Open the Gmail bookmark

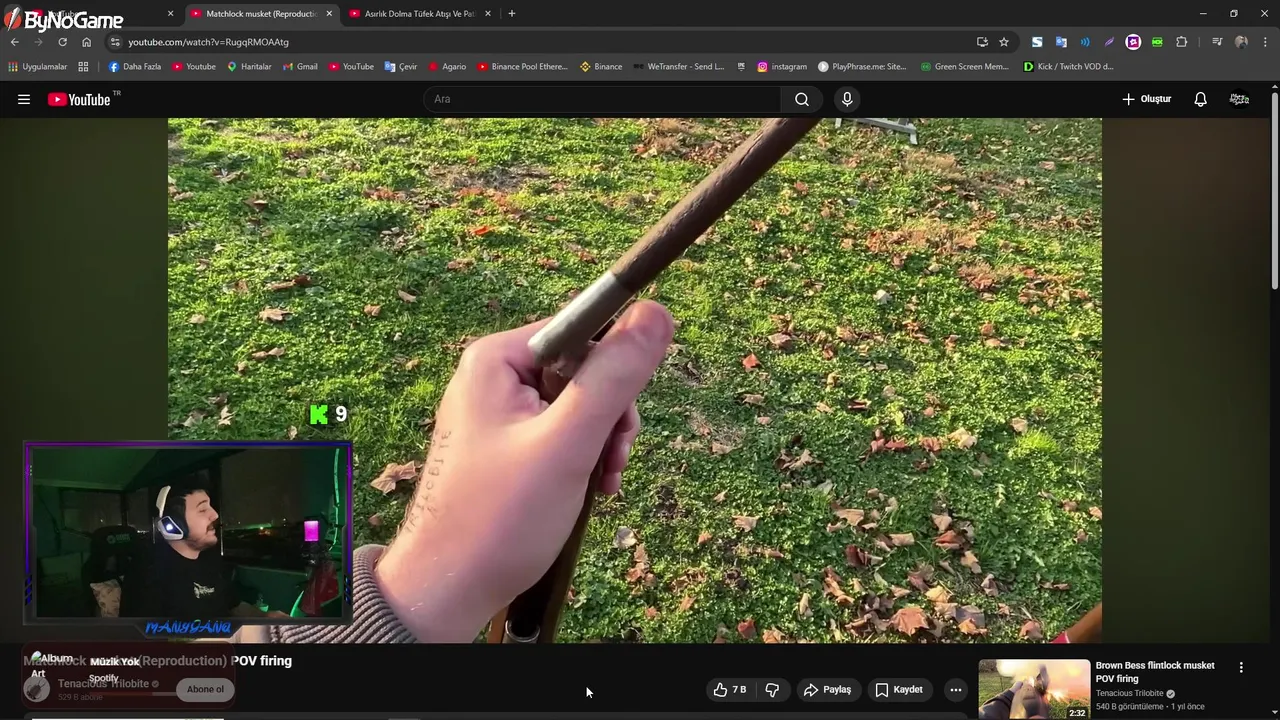300,67
